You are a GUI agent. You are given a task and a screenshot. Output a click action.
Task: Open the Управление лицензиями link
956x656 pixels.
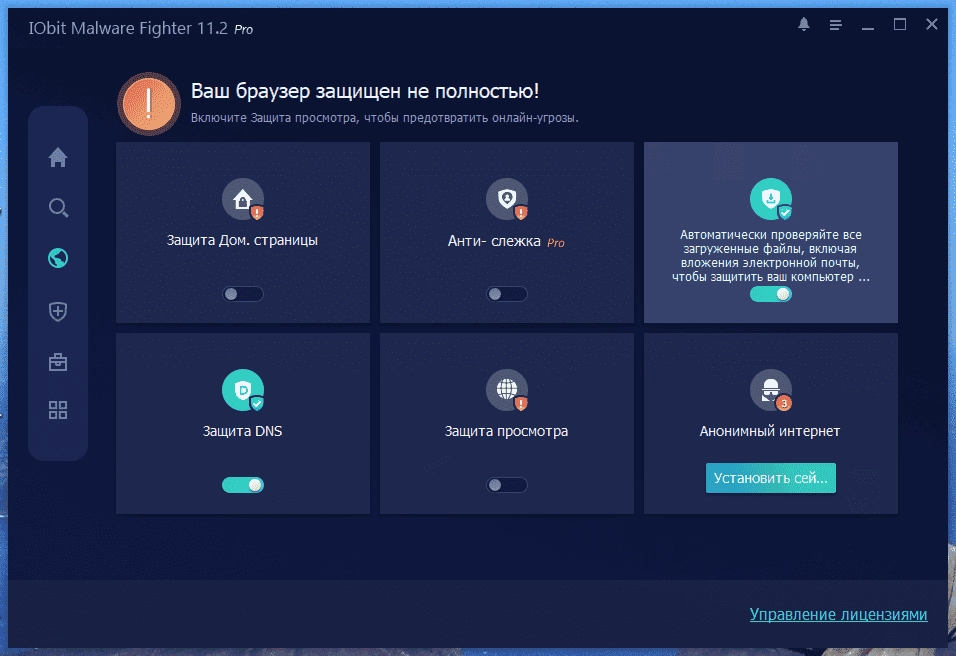(838, 614)
